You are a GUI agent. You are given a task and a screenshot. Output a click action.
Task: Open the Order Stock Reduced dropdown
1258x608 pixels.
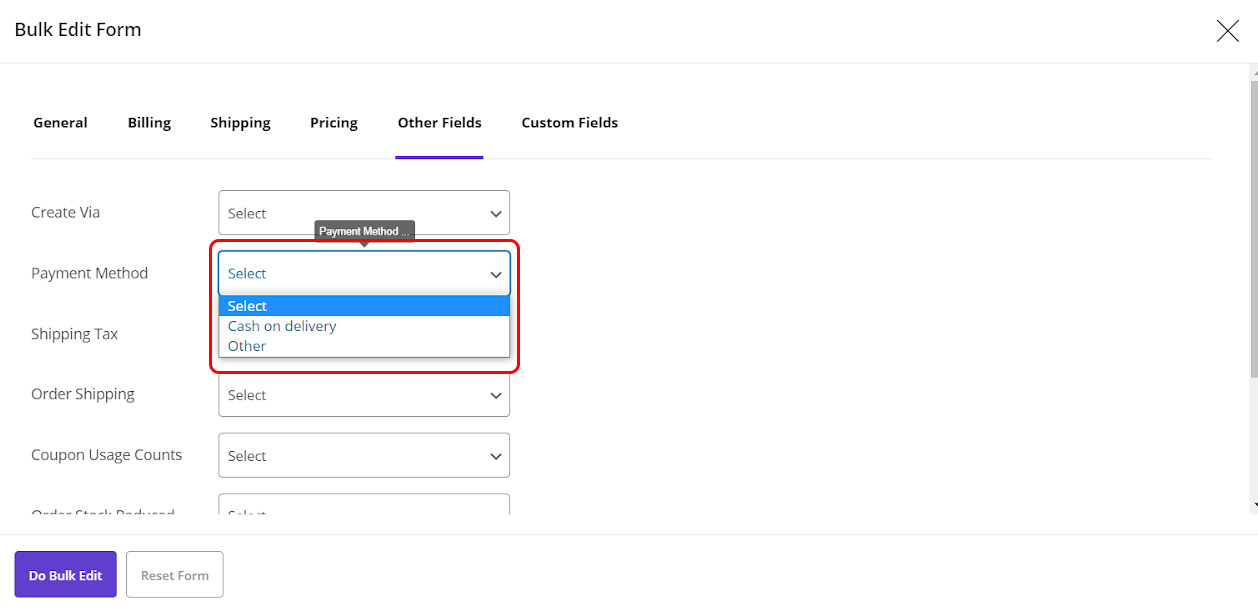point(364,506)
